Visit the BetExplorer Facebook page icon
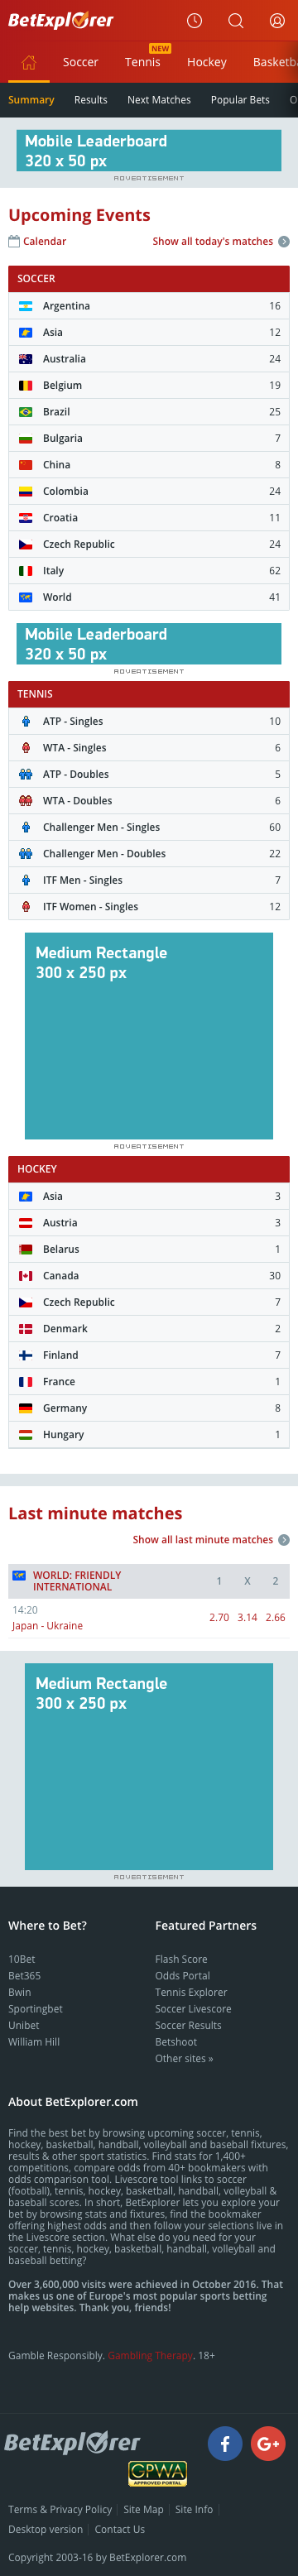298x2576 pixels. coord(225,2443)
